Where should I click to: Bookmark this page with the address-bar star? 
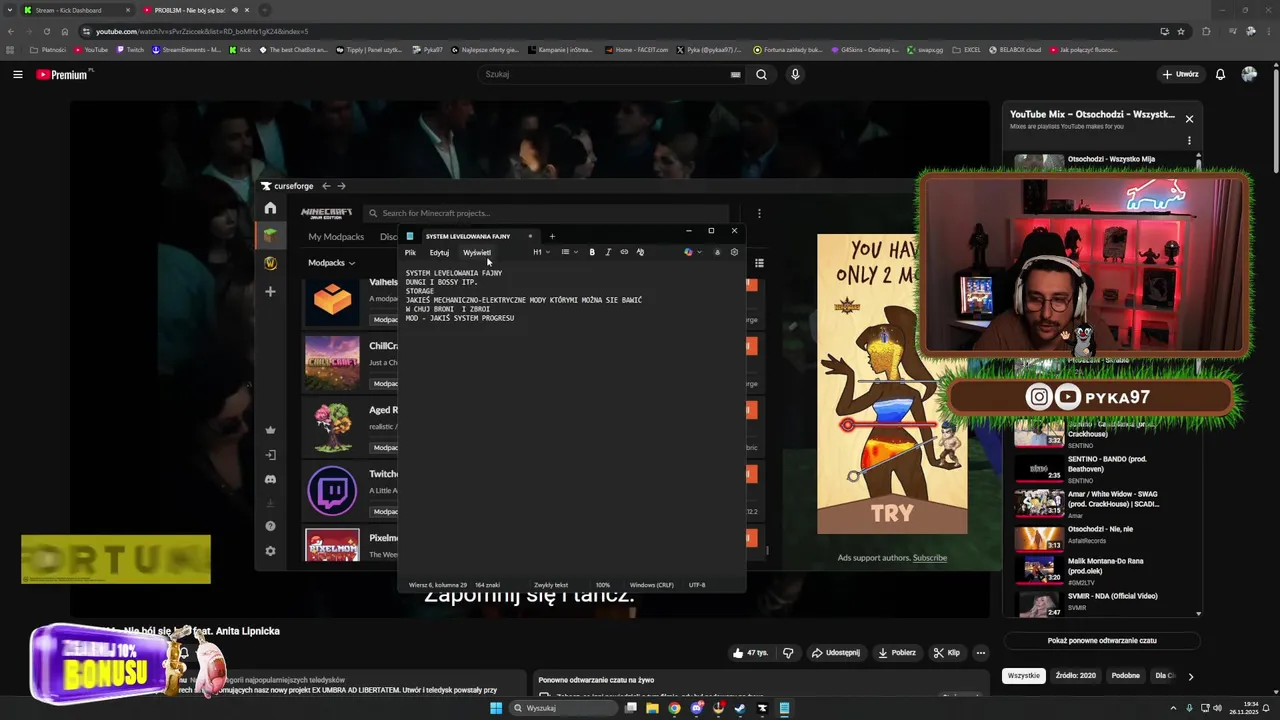point(1181,31)
